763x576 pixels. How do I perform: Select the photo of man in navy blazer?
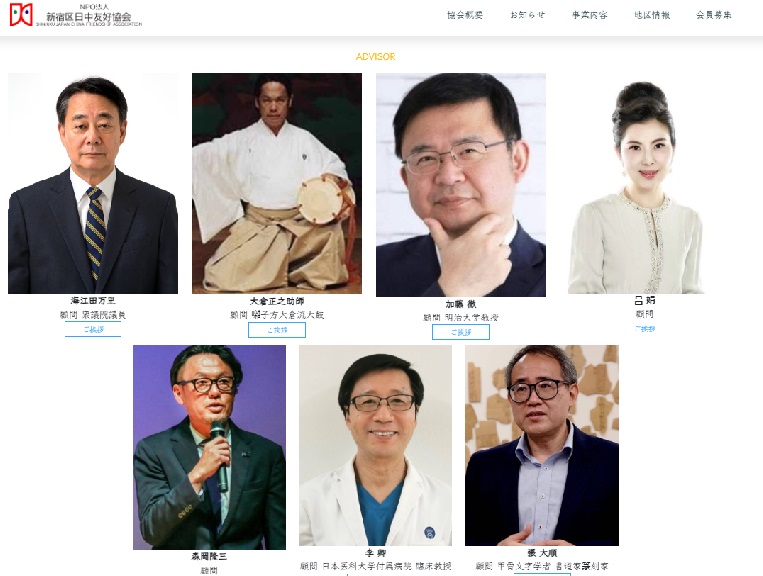(542, 446)
